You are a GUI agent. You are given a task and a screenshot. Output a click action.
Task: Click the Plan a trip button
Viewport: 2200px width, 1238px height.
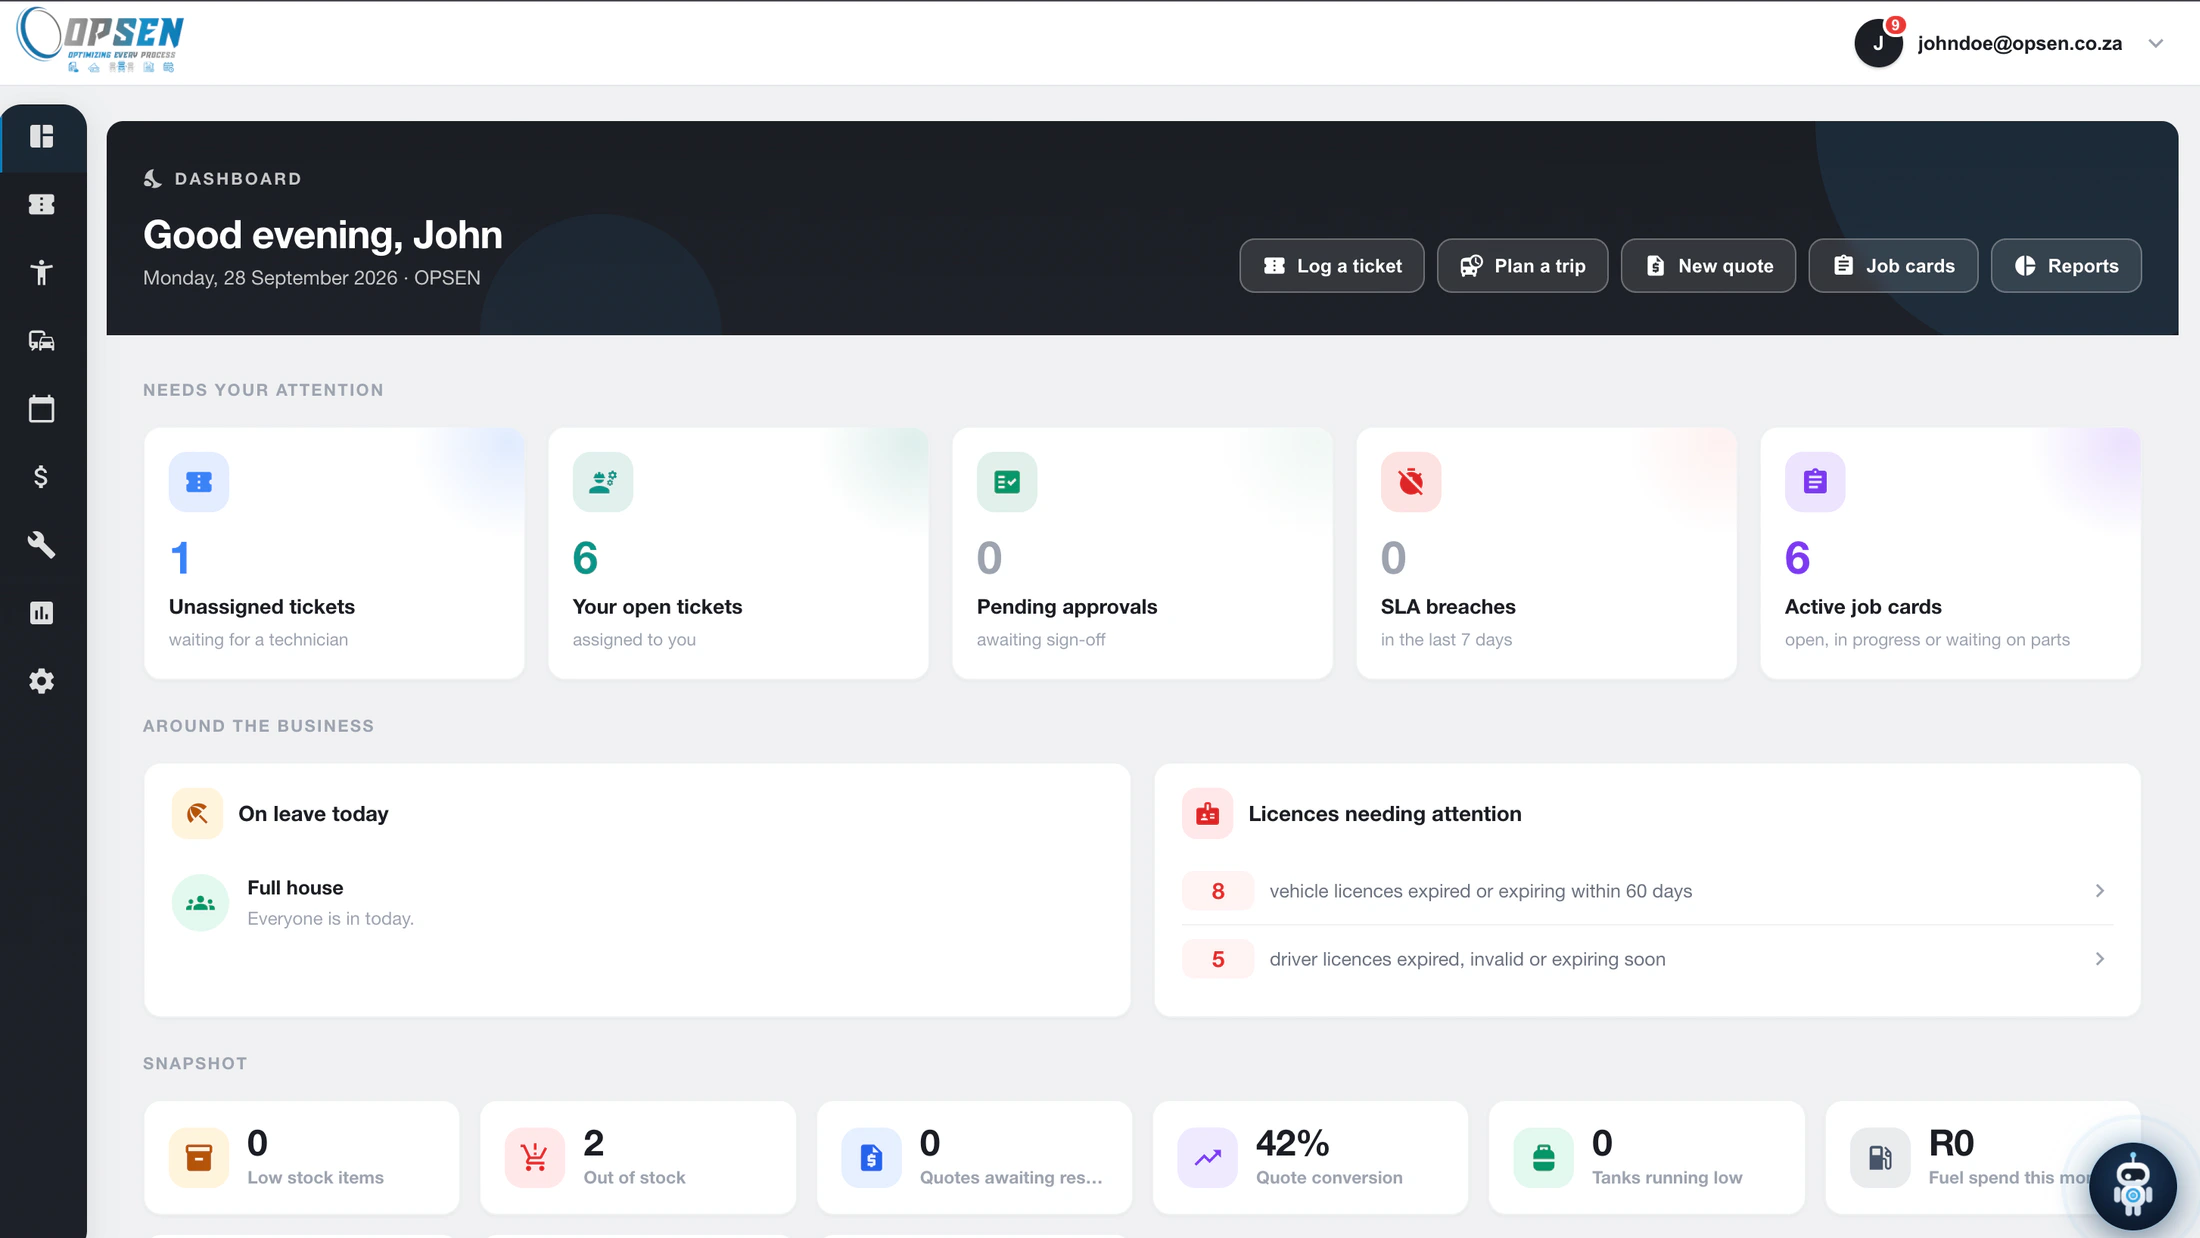click(x=1522, y=266)
